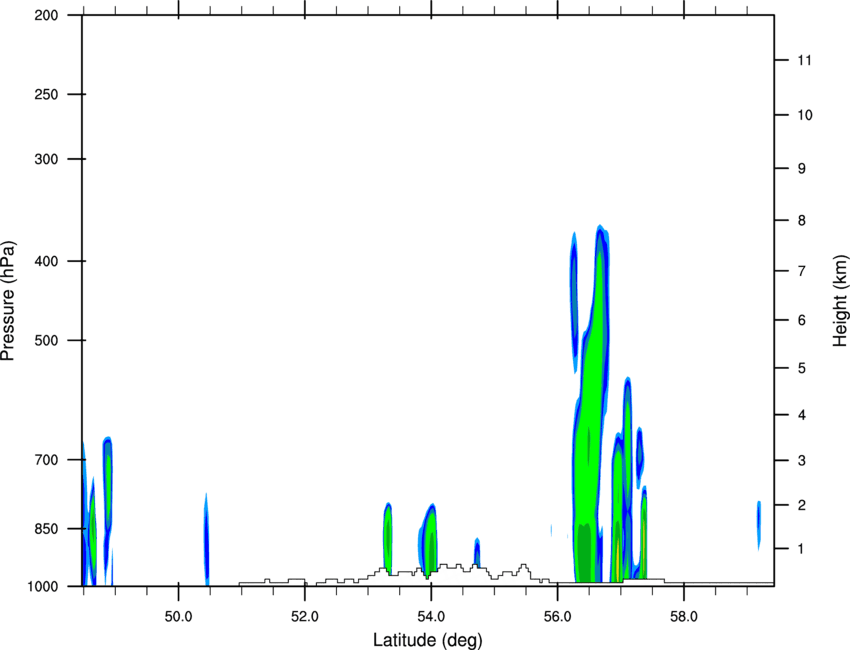The width and height of the screenshot is (850, 650).
Task: Click the 5 km height label
Action: pyautogui.click(x=802, y=368)
